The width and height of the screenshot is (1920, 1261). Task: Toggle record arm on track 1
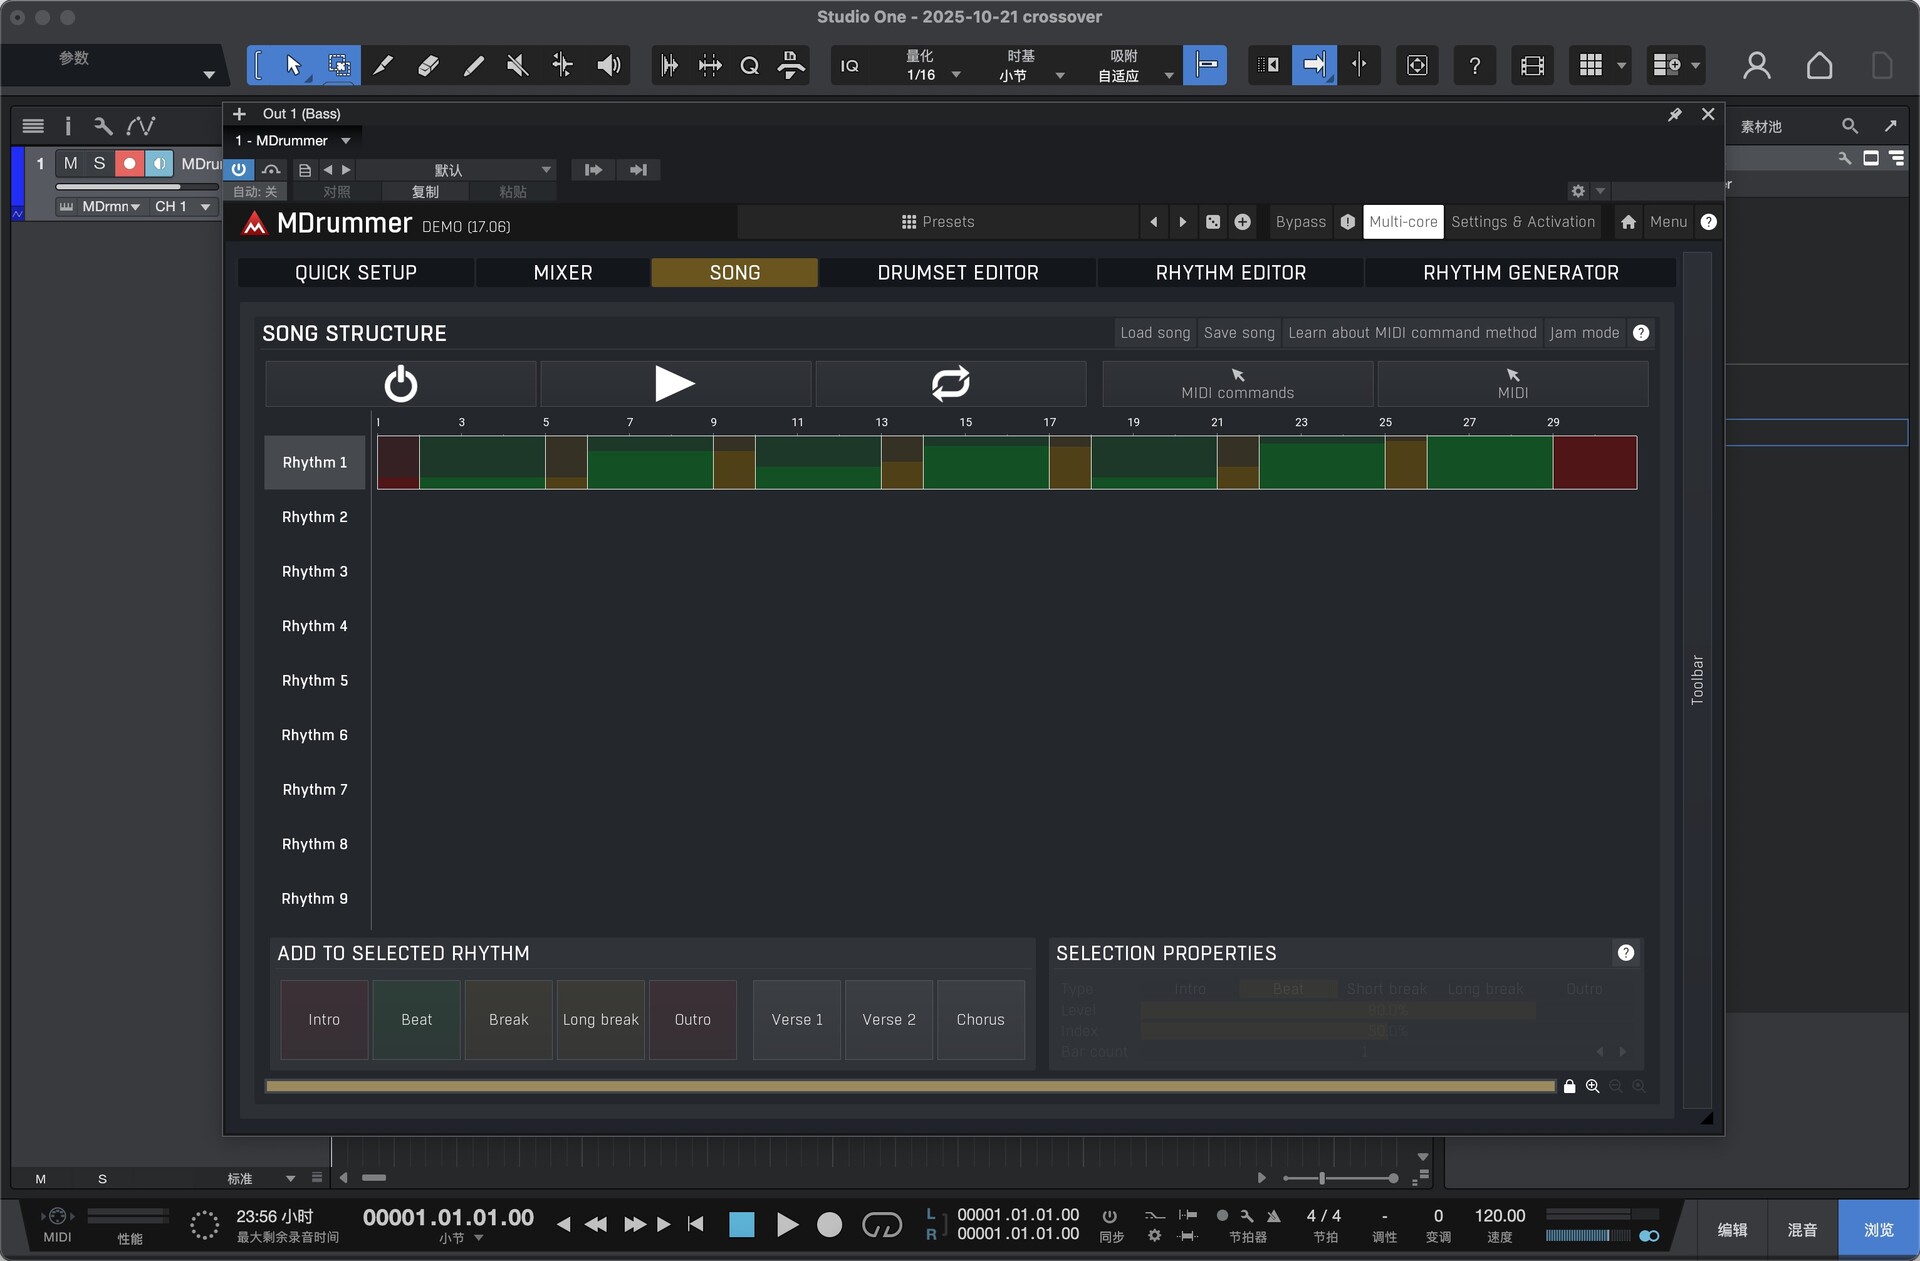tap(129, 163)
